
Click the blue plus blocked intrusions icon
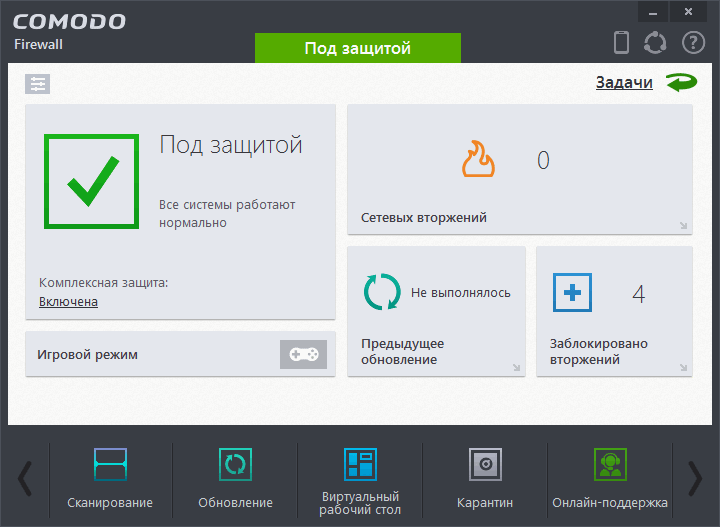572,292
